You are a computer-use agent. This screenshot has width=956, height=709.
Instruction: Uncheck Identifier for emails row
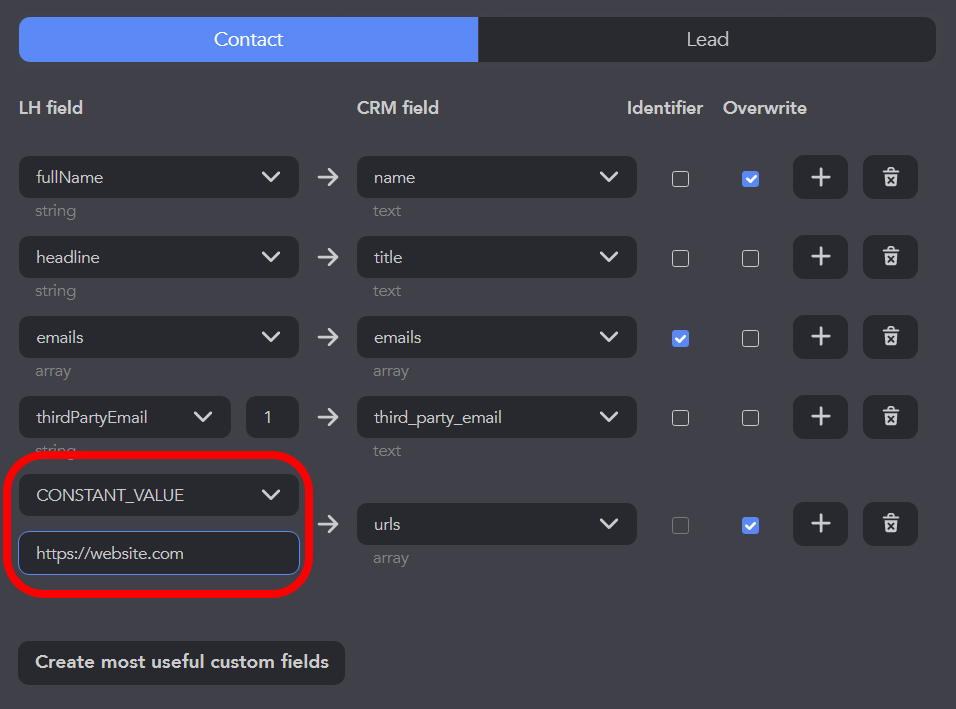pyautogui.click(x=680, y=339)
